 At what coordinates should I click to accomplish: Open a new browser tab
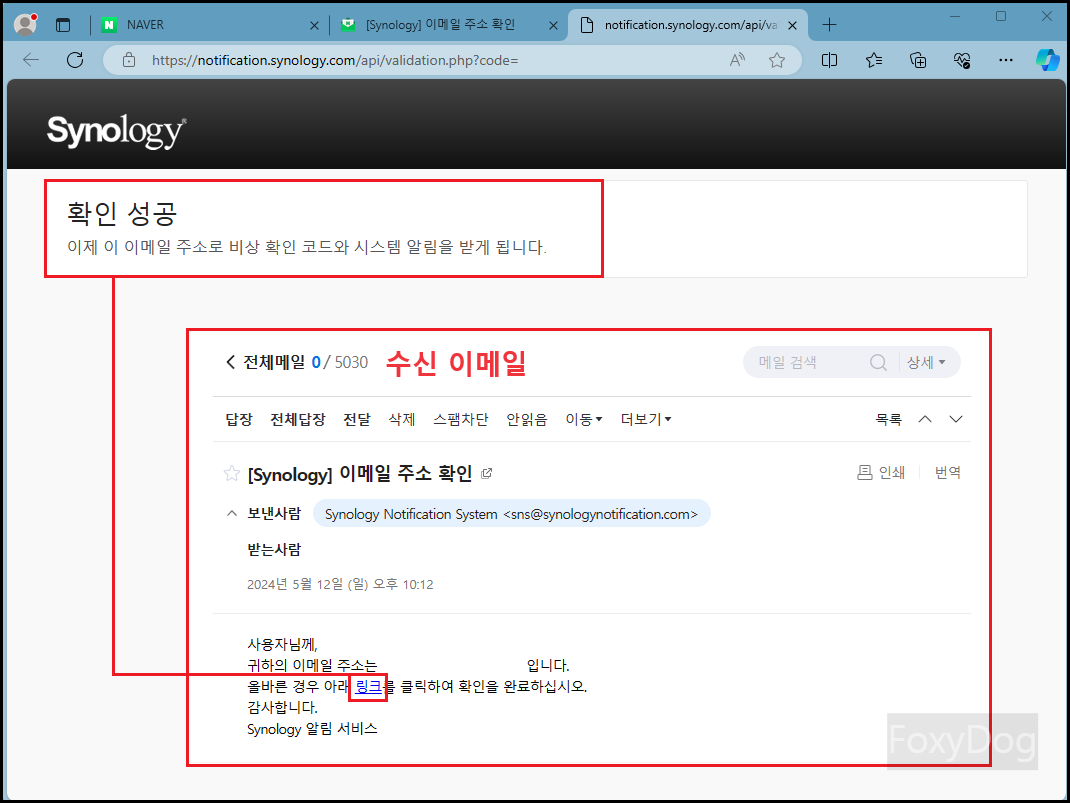tap(829, 25)
